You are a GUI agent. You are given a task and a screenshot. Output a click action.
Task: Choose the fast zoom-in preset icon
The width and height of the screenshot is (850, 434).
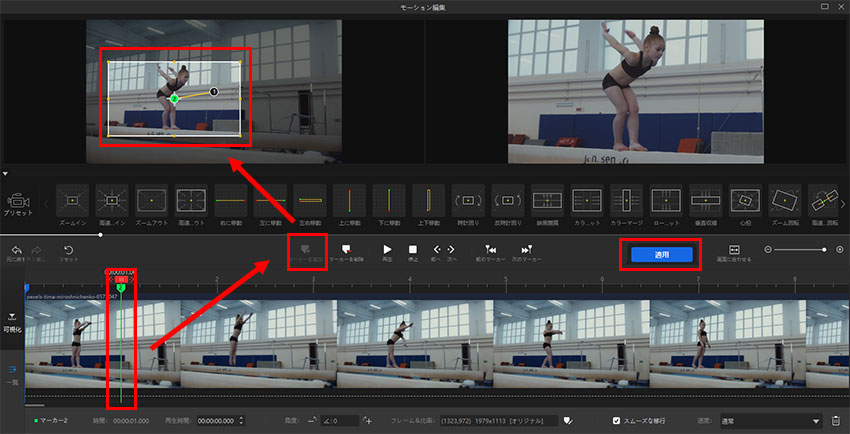(112, 200)
